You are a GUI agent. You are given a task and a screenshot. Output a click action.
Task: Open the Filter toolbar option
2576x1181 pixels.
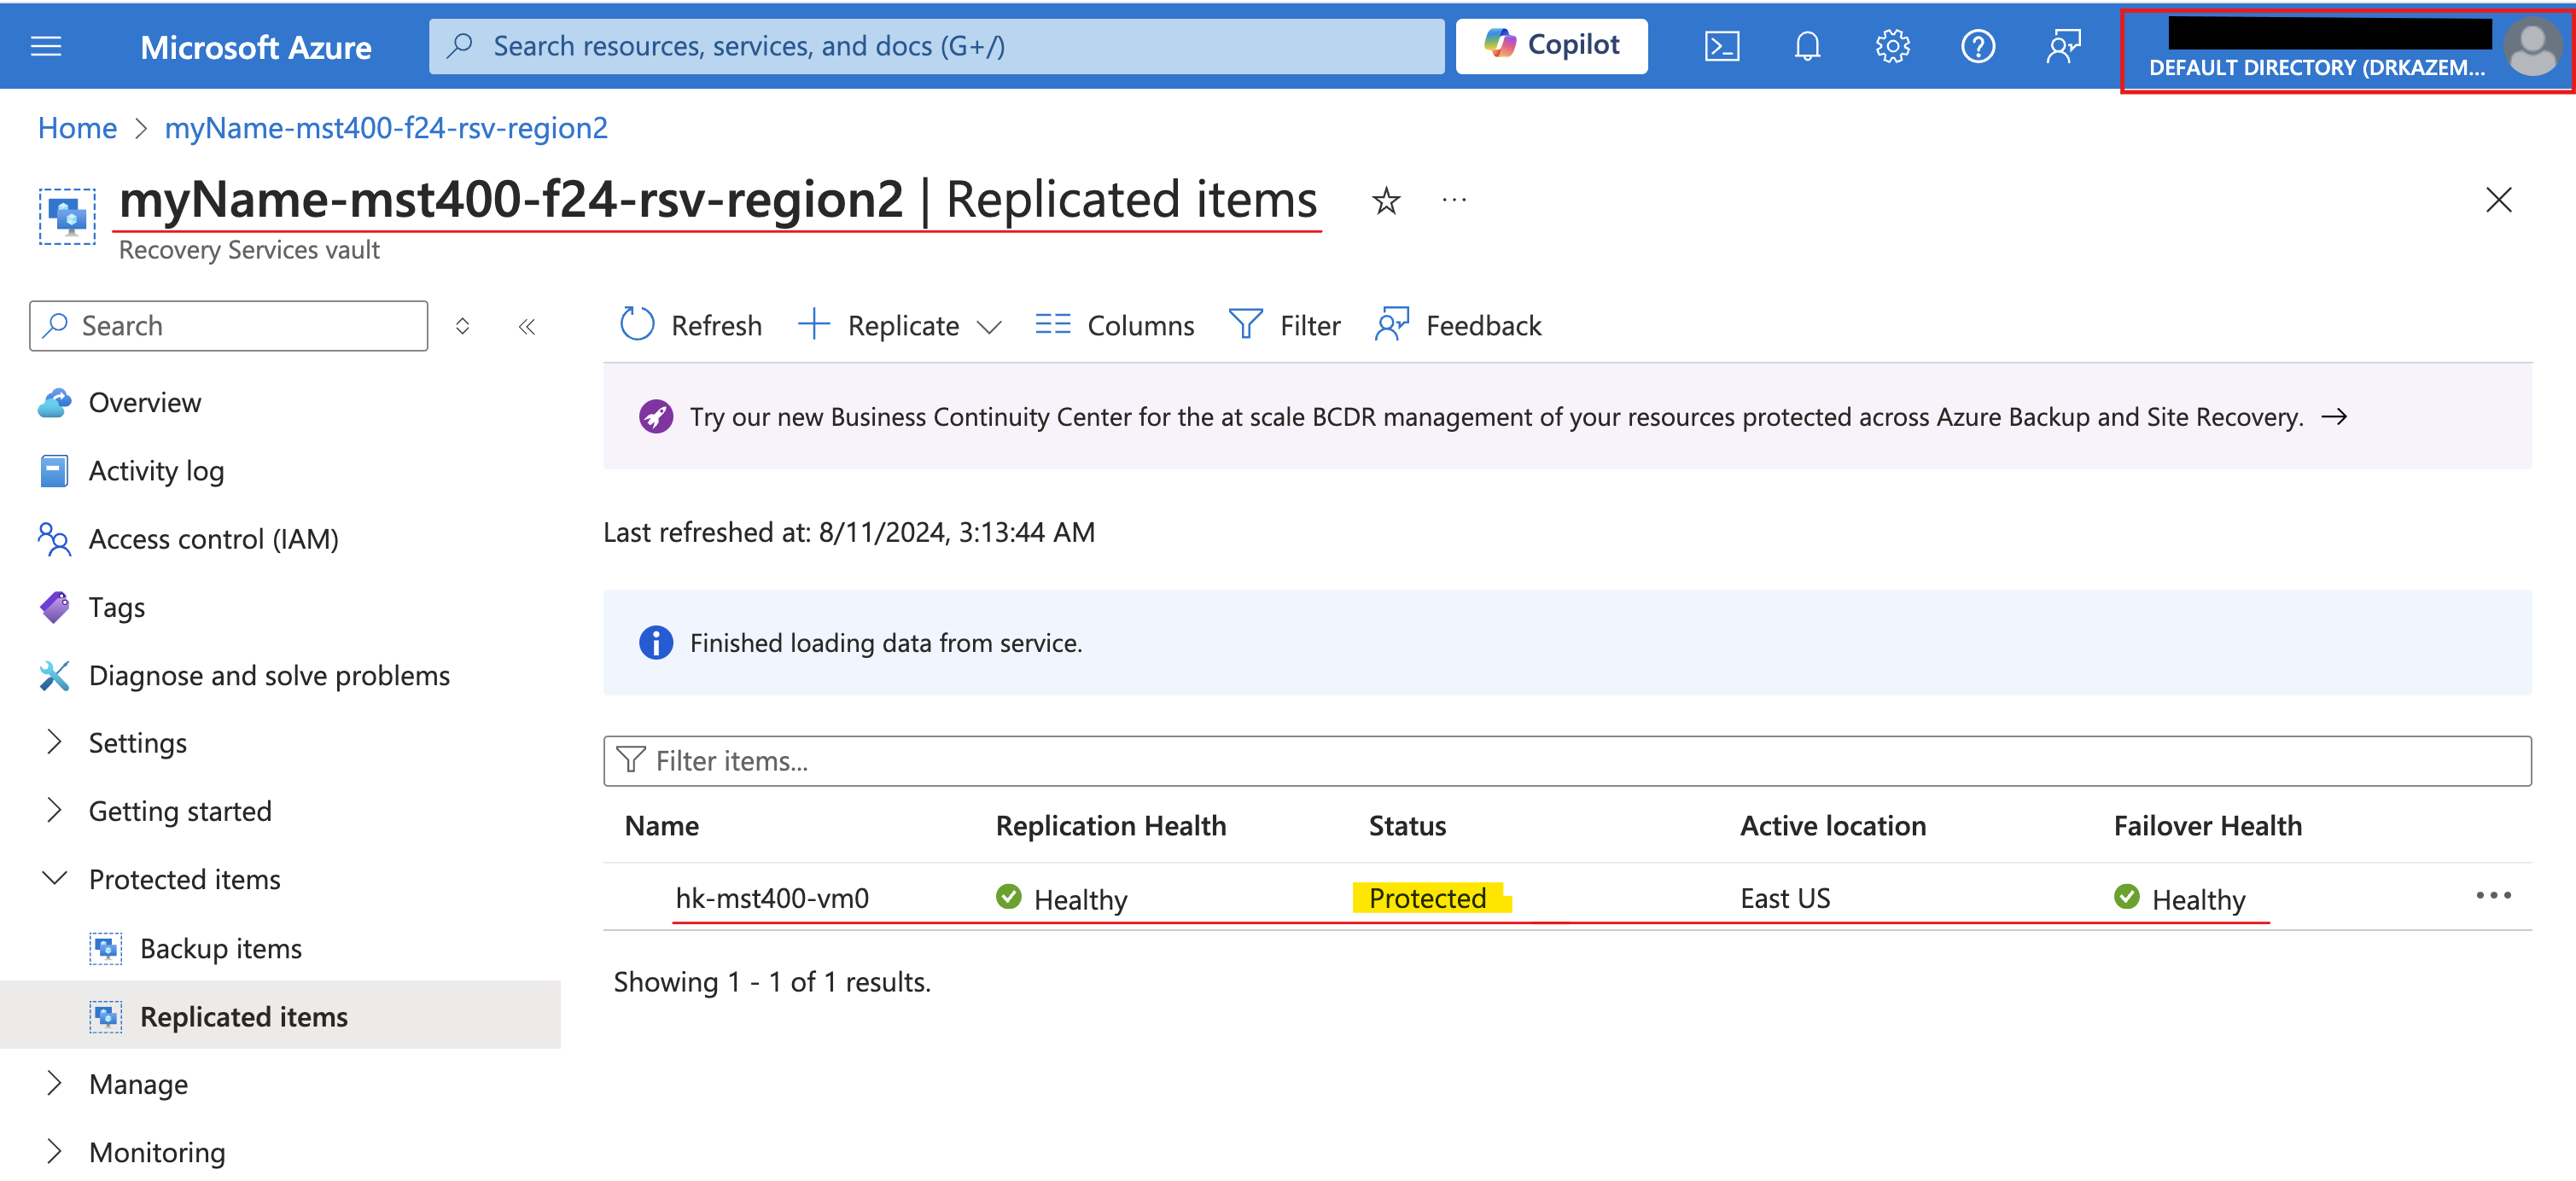tap(1284, 325)
